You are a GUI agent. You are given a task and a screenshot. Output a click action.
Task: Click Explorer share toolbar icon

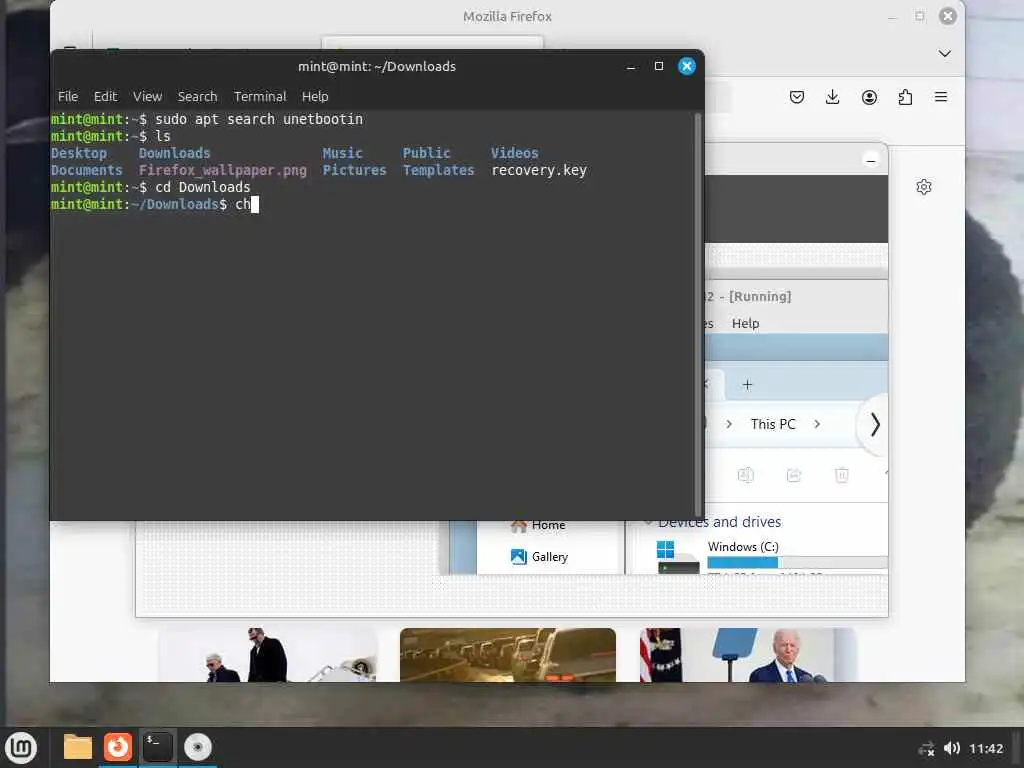point(793,475)
